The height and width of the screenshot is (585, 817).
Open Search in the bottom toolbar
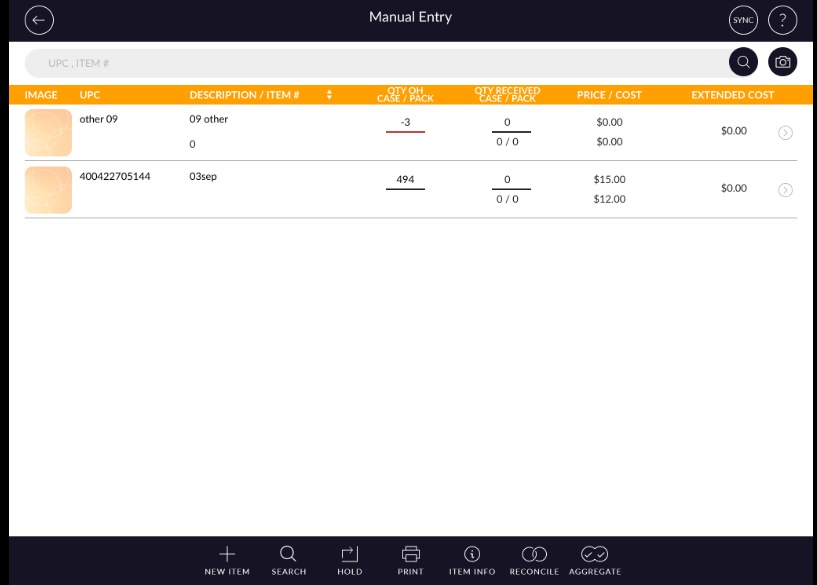pyautogui.click(x=288, y=560)
